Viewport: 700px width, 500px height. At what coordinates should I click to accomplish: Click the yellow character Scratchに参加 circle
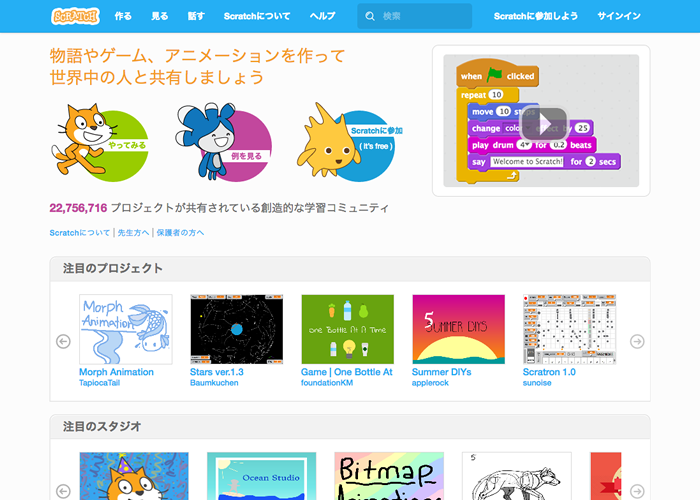tap(348, 142)
